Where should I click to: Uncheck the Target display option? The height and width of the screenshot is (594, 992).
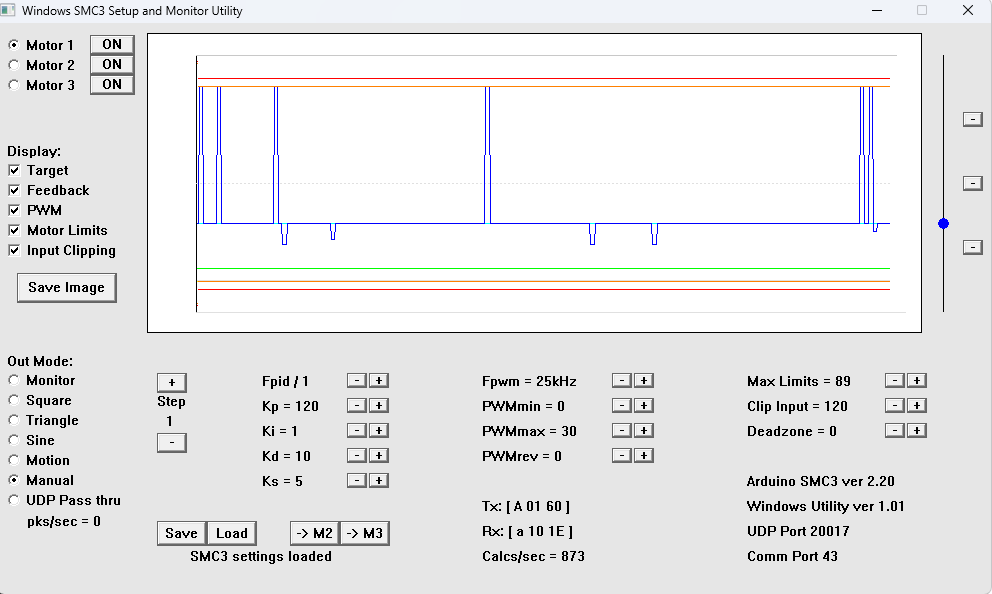pyautogui.click(x=14, y=170)
